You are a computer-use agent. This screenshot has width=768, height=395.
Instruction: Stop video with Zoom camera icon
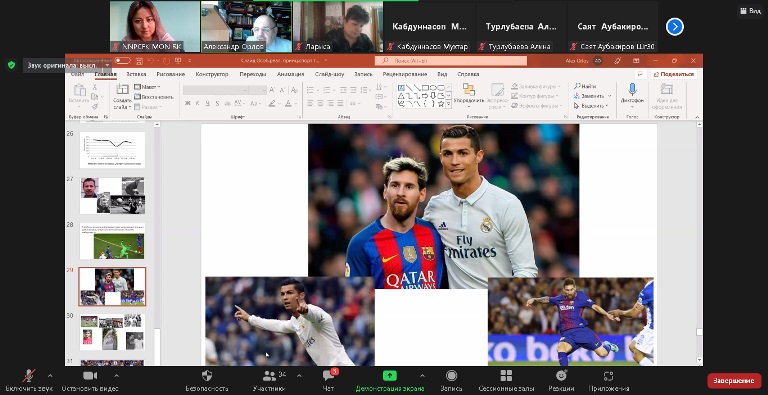(90, 376)
